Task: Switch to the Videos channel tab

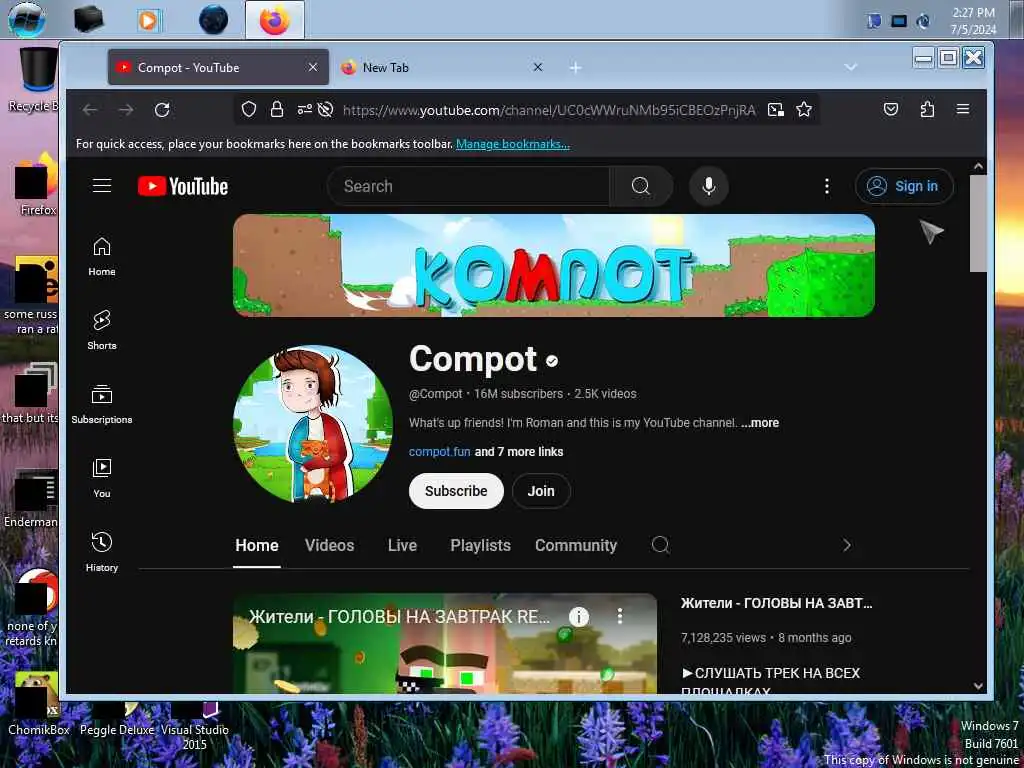Action: (329, 545)
